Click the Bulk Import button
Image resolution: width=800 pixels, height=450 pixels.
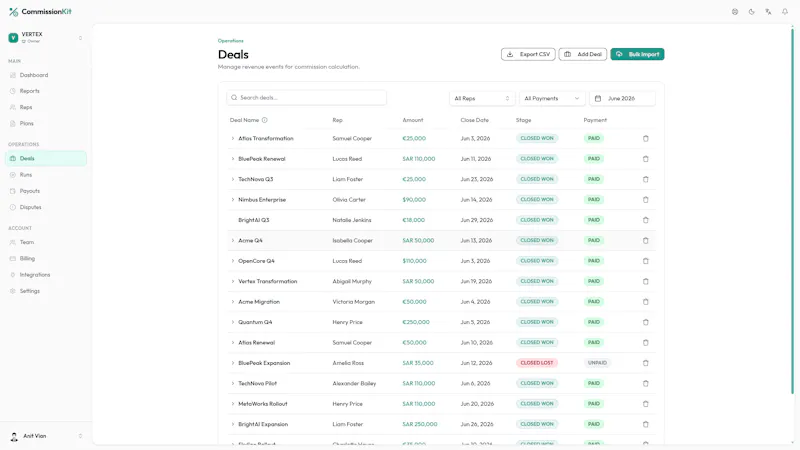[x=637, y=54]
